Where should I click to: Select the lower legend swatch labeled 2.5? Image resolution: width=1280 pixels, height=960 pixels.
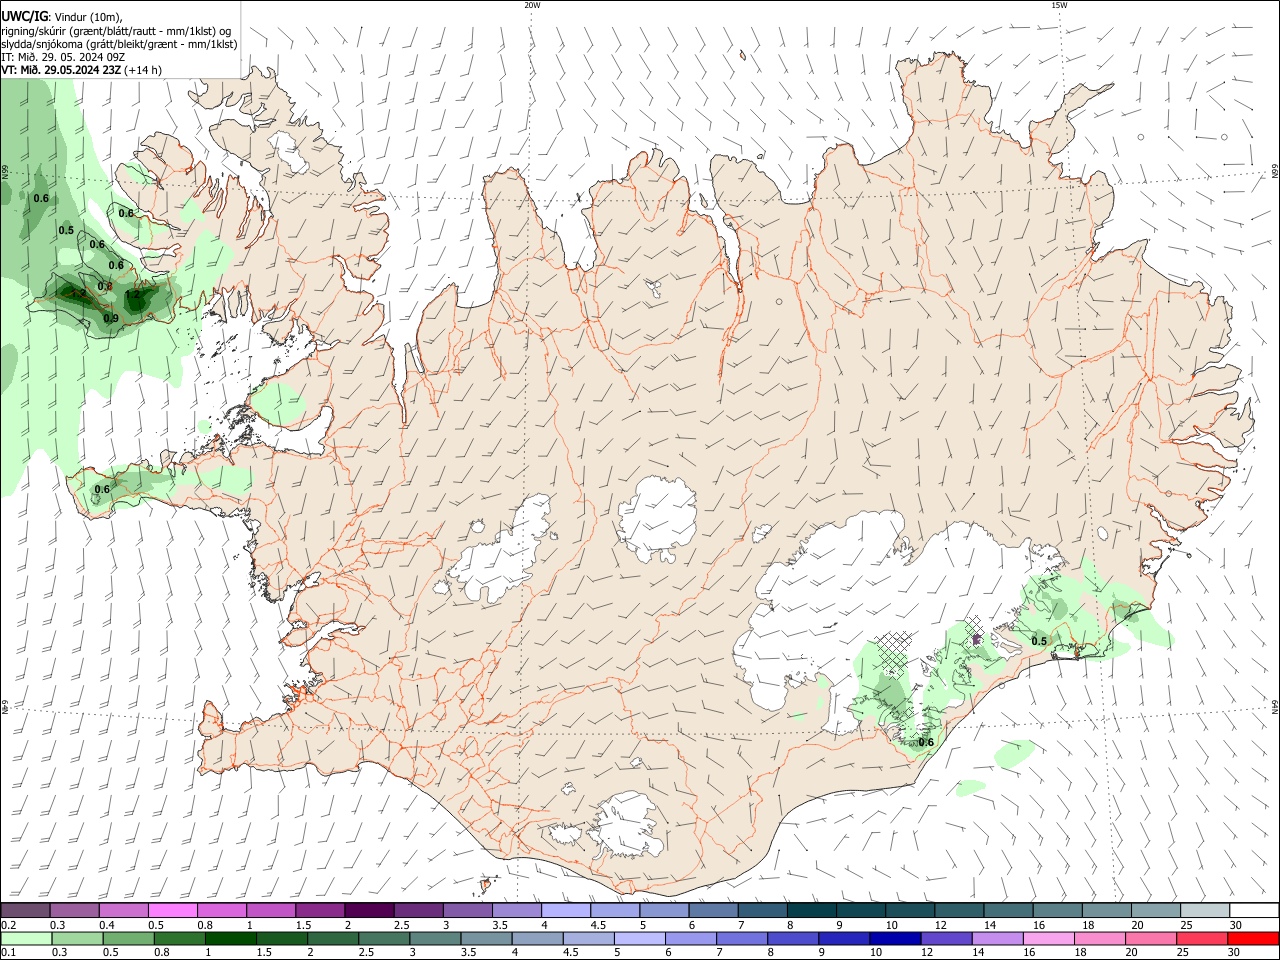384,938
